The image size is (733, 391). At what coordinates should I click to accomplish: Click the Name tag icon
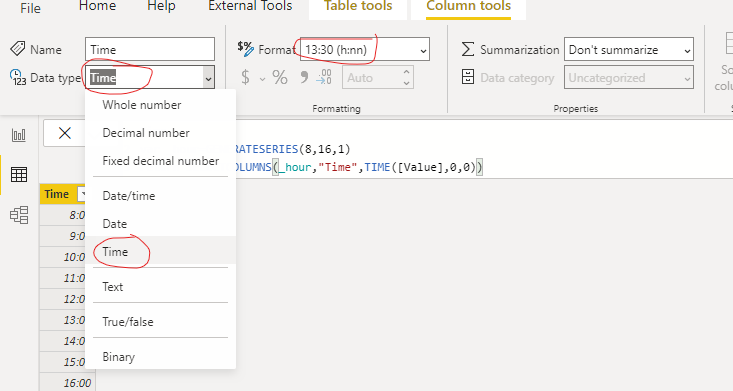tap(17, 48)
